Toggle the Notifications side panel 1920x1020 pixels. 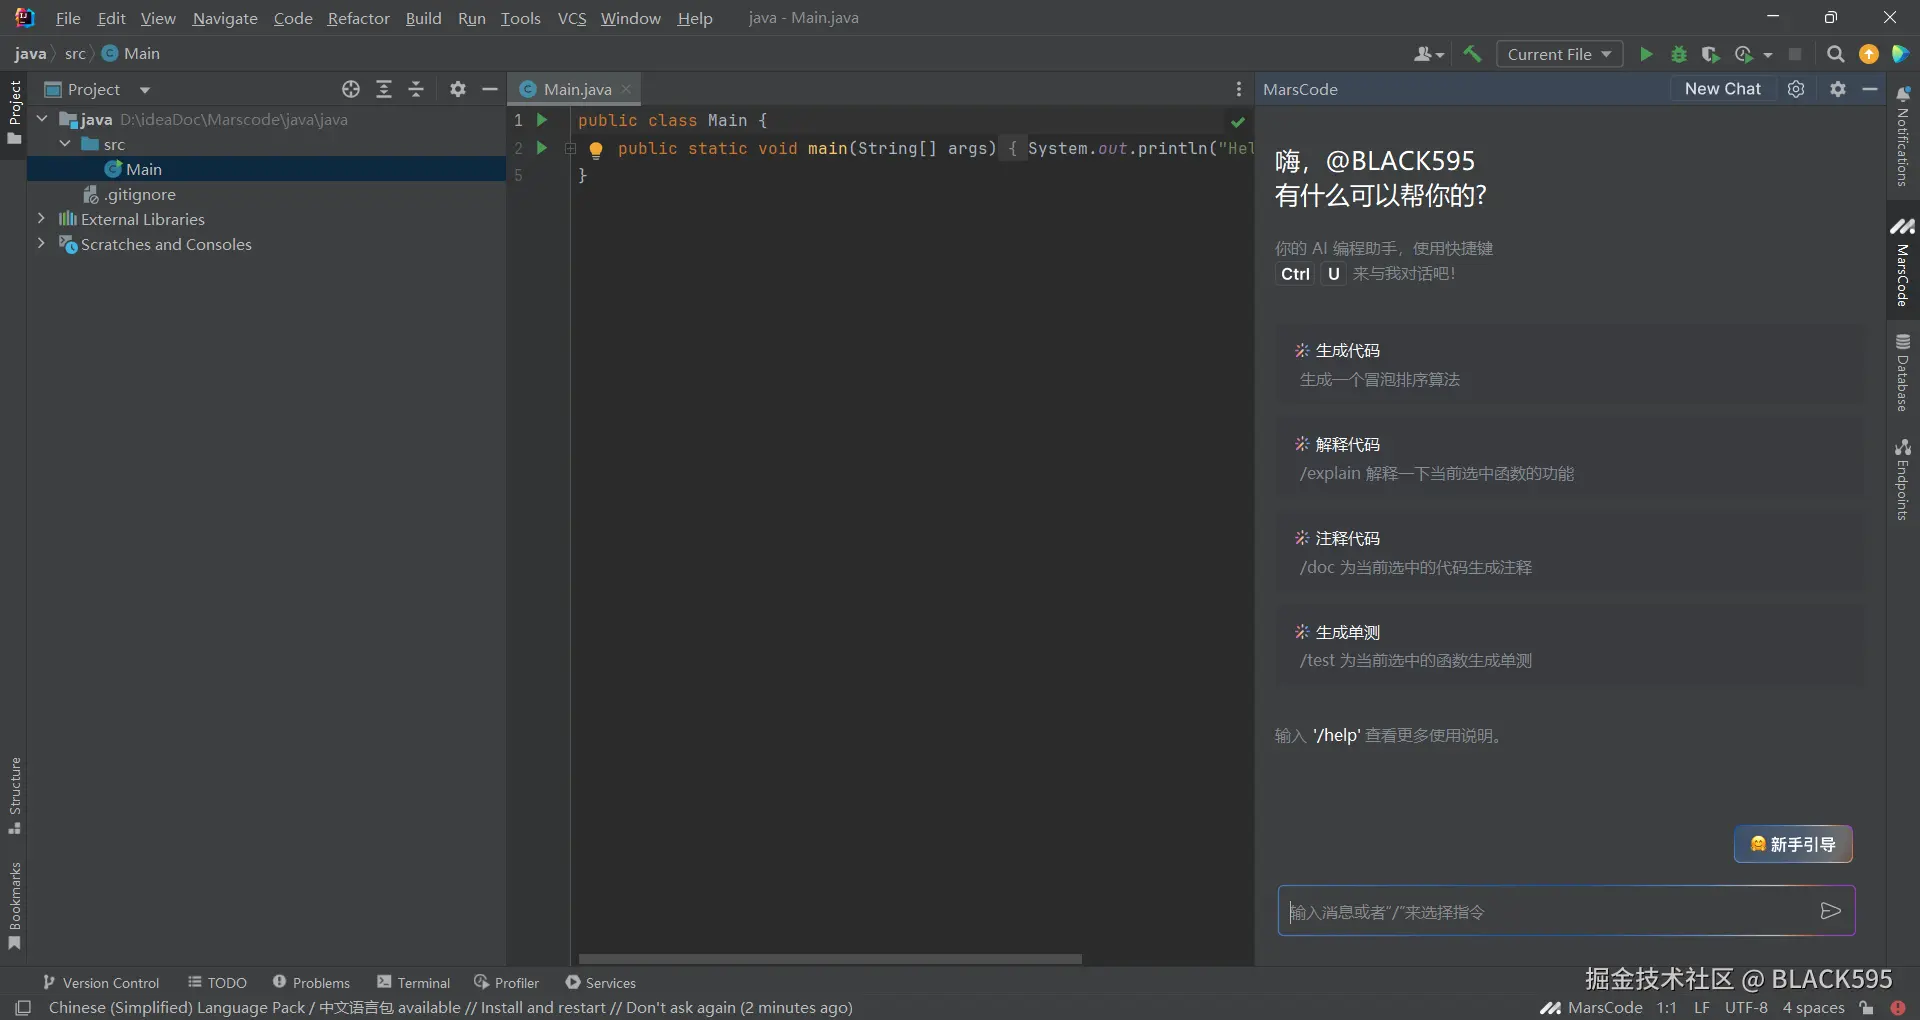tap(1903, 136)
